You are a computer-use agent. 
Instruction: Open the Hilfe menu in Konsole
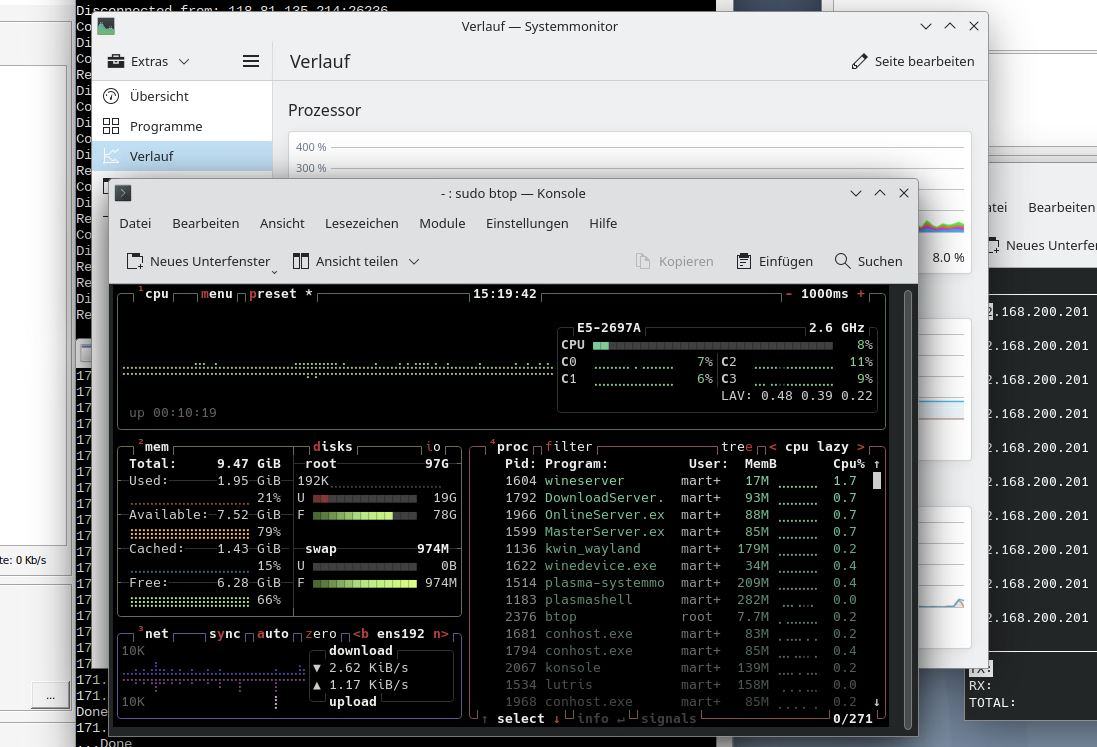tap(603, 224)
